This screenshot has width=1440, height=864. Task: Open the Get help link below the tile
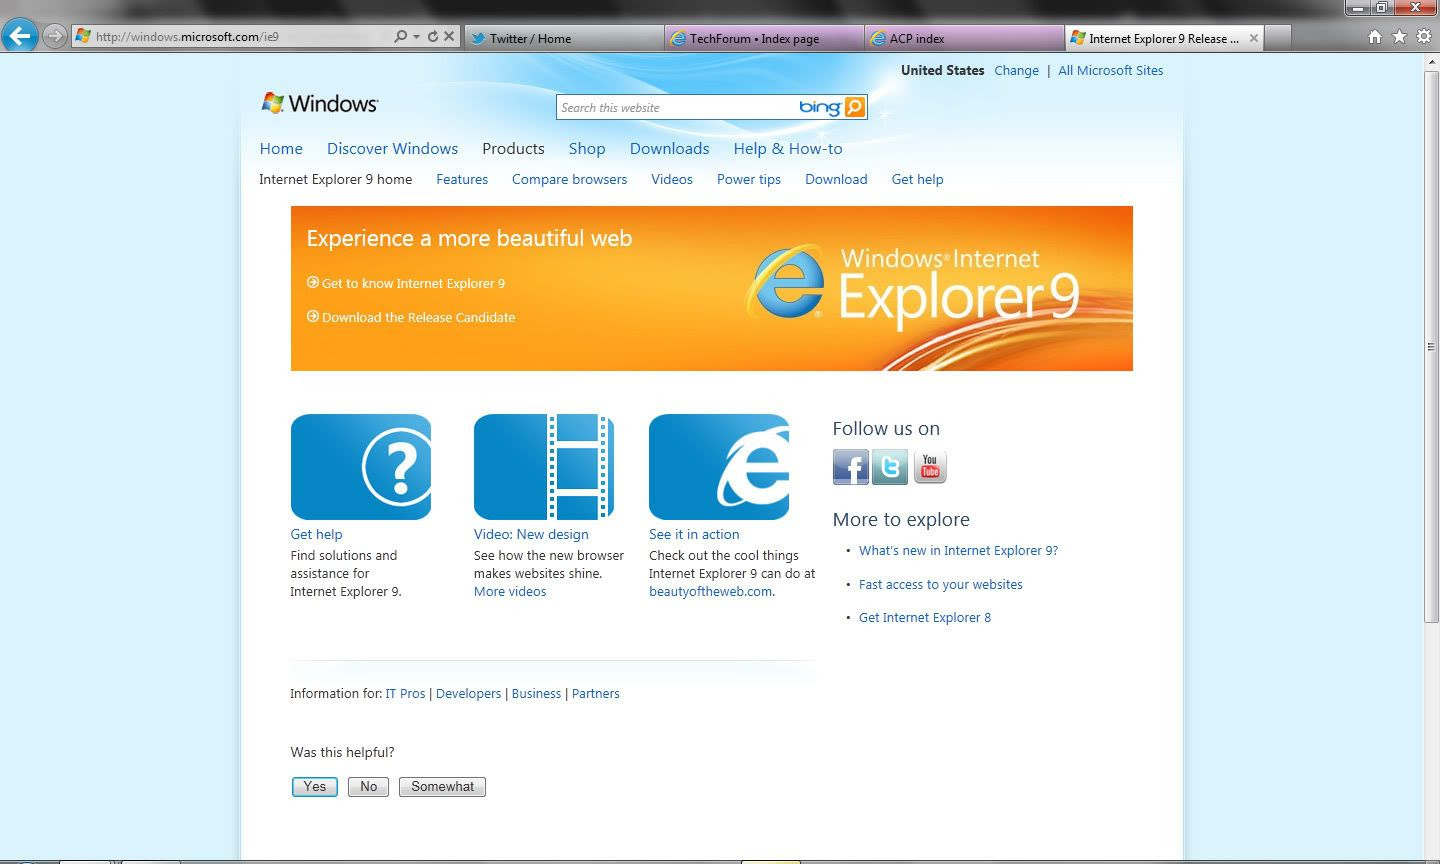tap(316, 534)
